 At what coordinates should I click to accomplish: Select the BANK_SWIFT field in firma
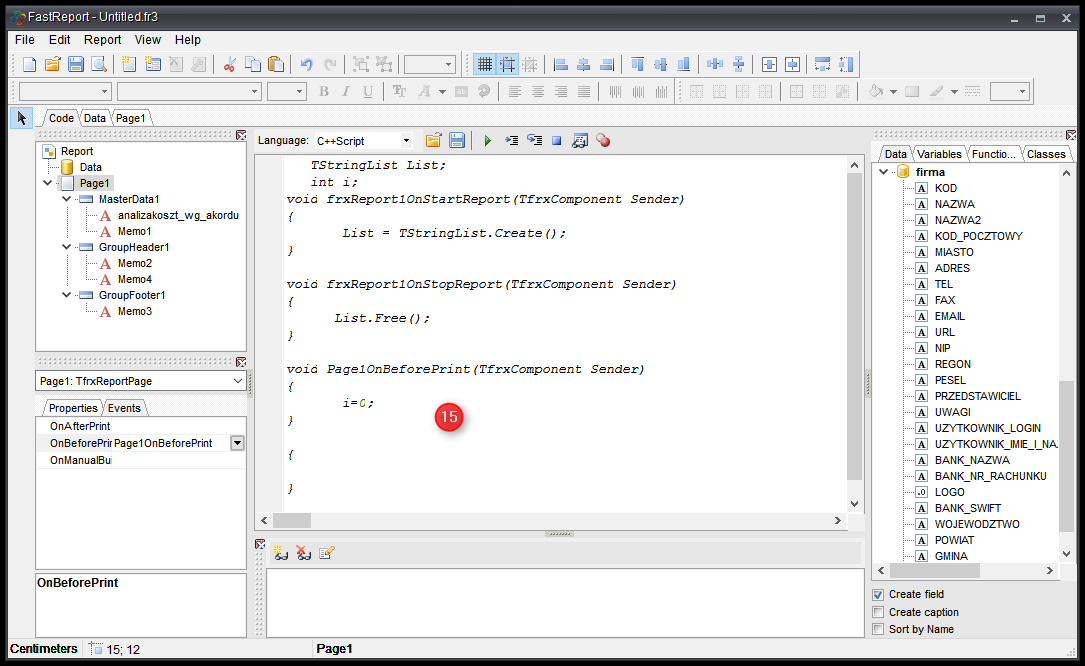click(x=967, y=508)
